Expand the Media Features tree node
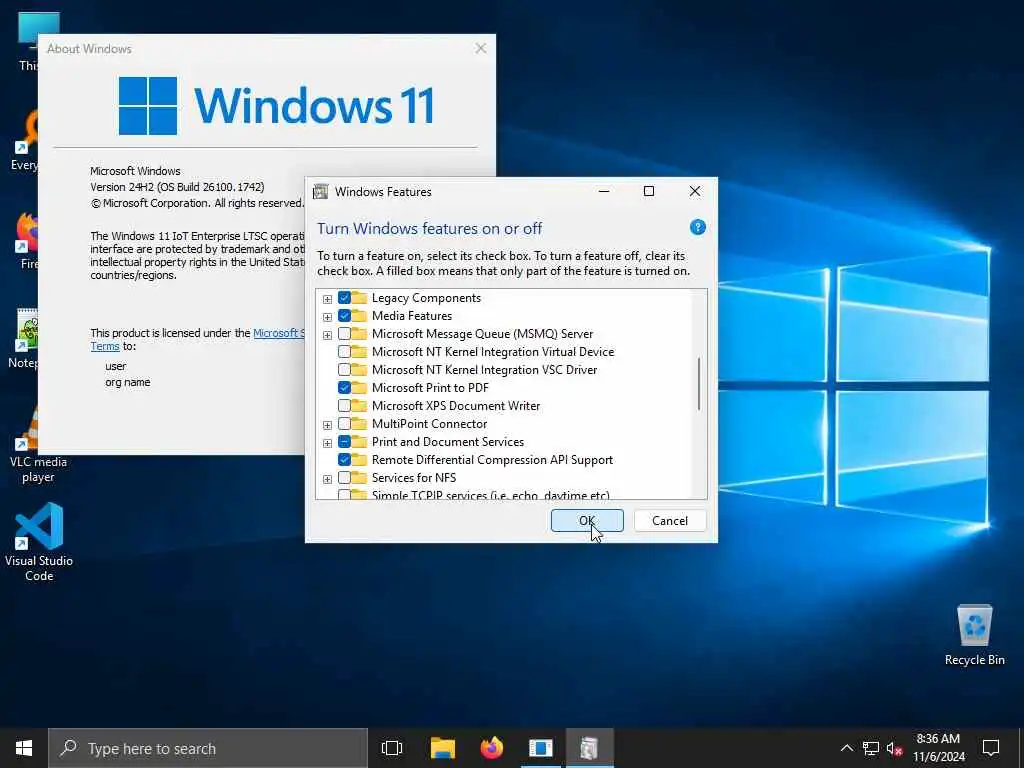Image resolution: width=1024 pixels, height=768 pixels. [327, 317]
